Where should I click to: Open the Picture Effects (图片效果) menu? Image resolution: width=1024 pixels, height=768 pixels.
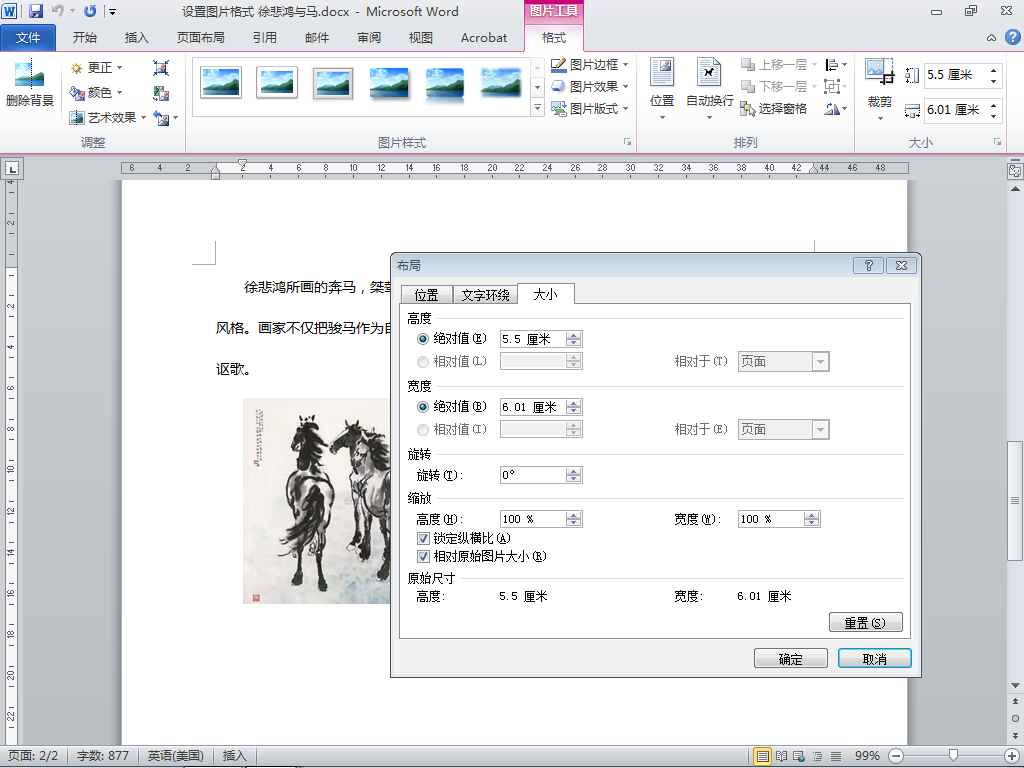click(590, 86)
